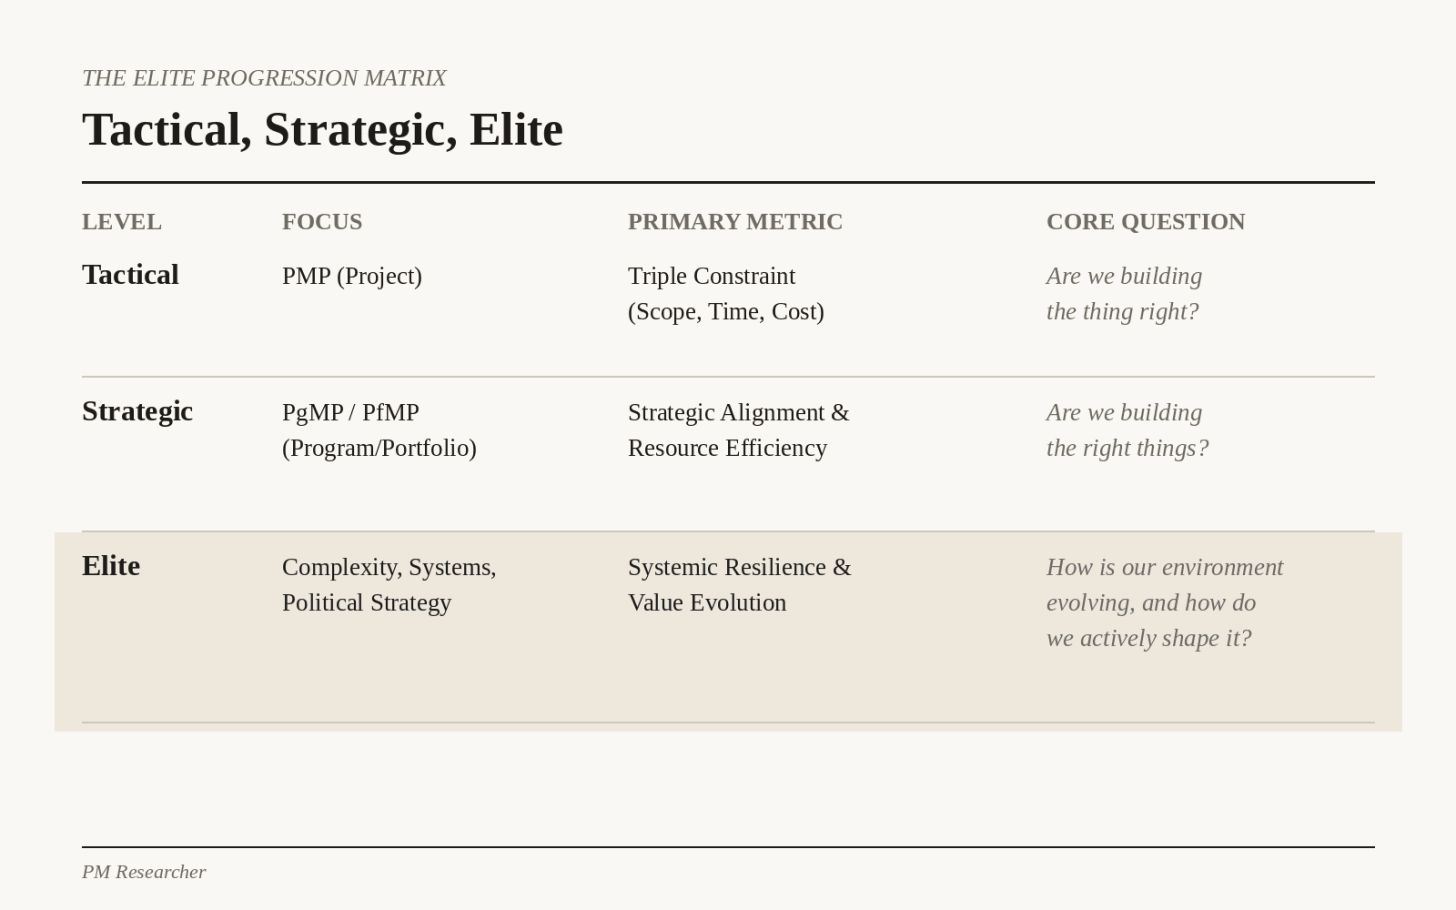Viewport: 1456px width, 910px height.
Task: Click the FOCUS column header
Action: coord(322,222)
